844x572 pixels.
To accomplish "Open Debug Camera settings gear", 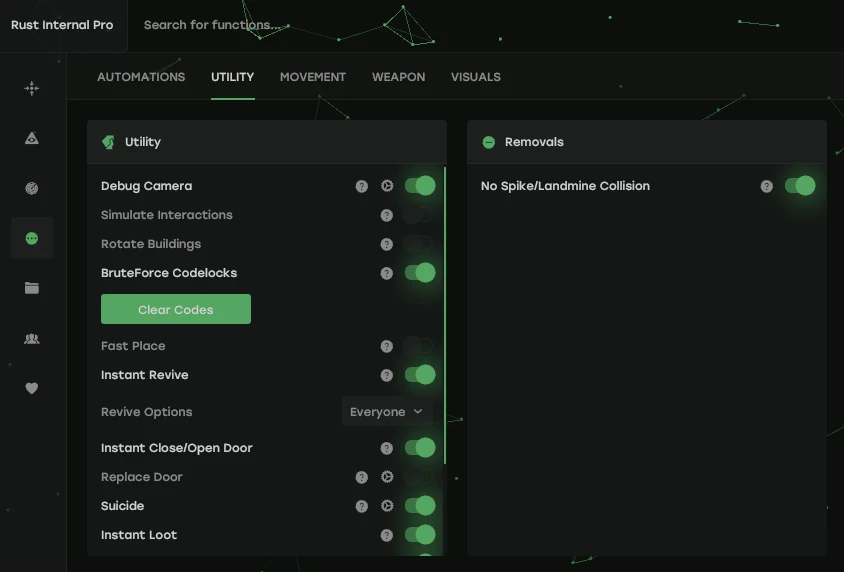I will [387, 186].
